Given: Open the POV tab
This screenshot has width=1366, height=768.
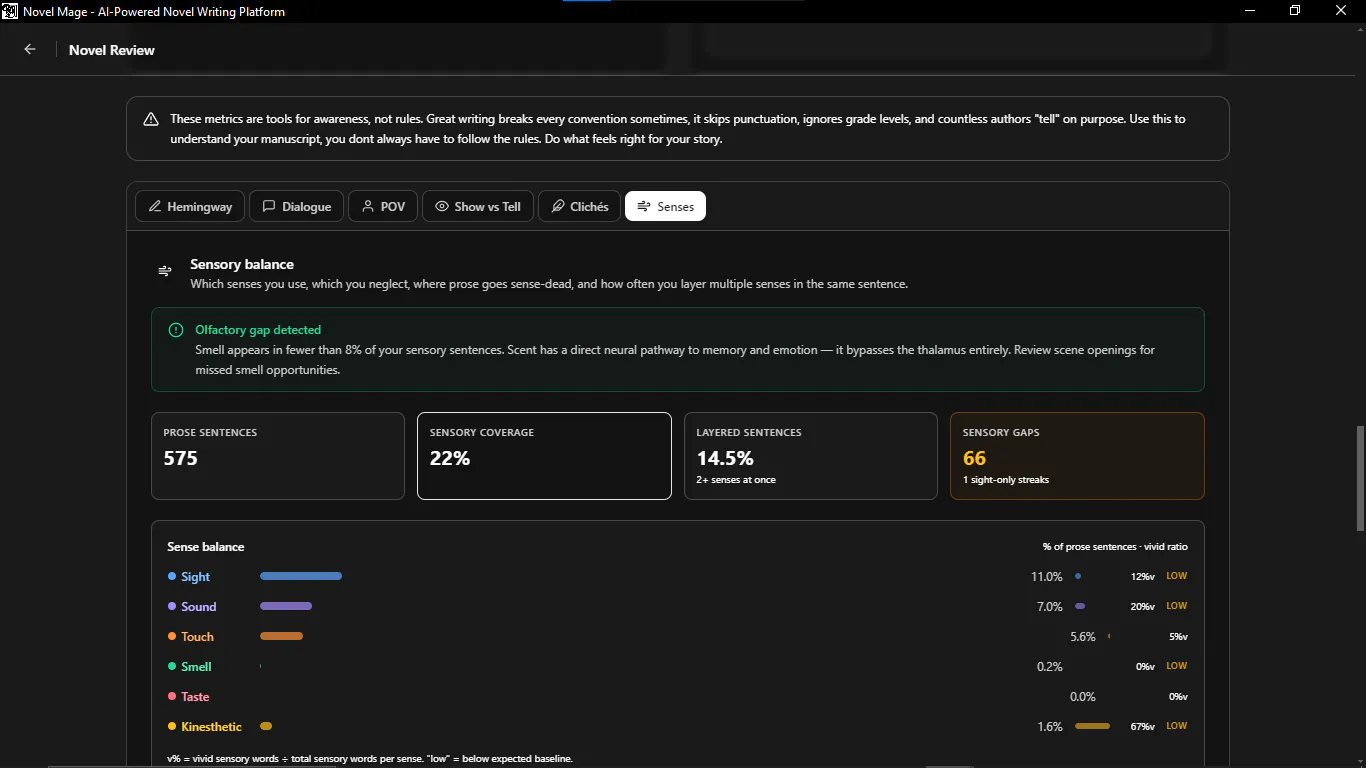Looking at the screenshot, I should pos(383,206).
